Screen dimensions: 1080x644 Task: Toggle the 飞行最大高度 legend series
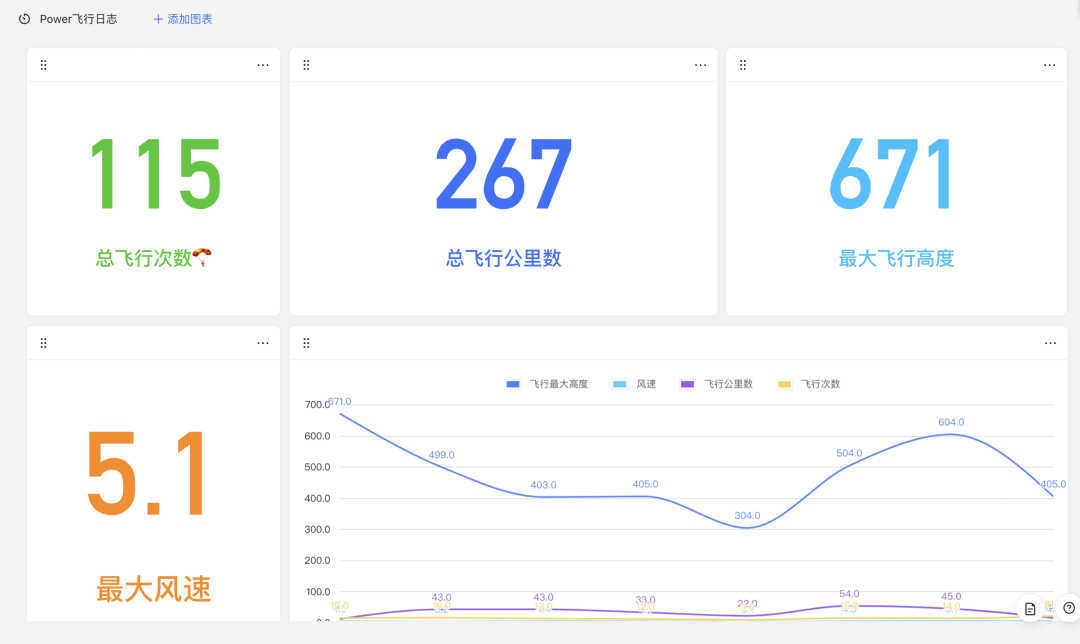[547, 384]
